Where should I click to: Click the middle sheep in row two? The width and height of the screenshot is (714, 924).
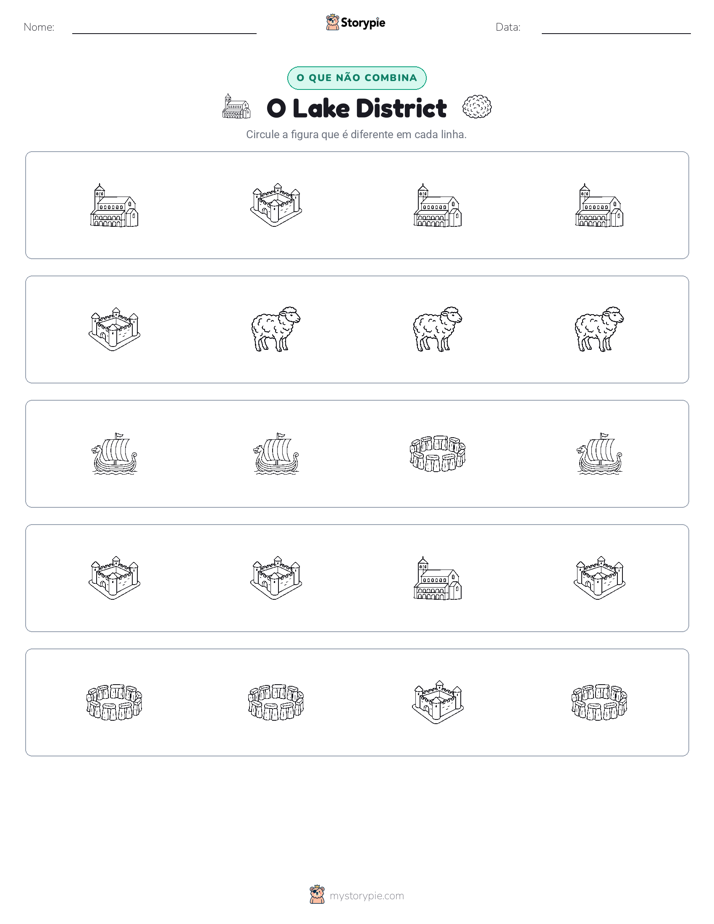pyautogui.click(x=437, y=329)
